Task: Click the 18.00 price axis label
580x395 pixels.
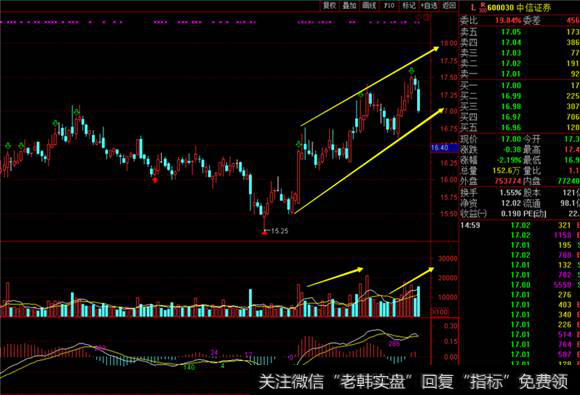Action: coord(449,43)
